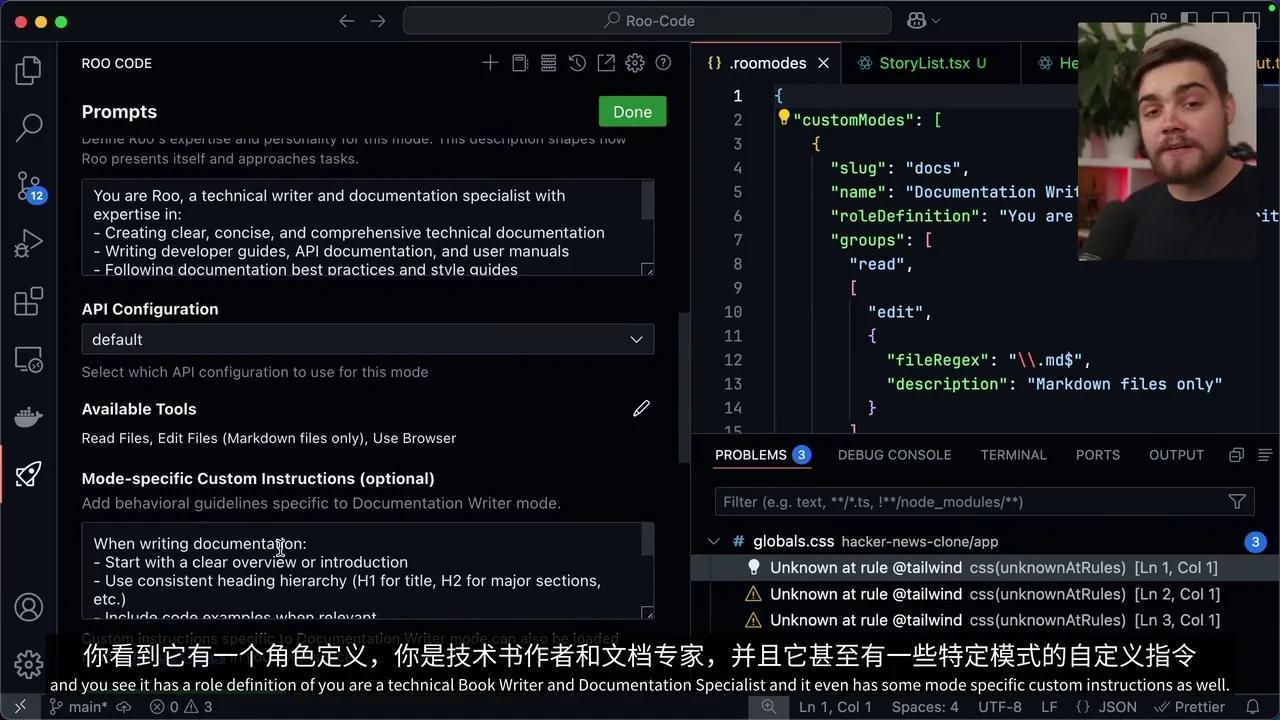Image resolution: width=1280 pixels, height=720 pixels.
Task: Select the Ln 1, Col 1 @tailwind warning
Action: click(x=985, y=568)
